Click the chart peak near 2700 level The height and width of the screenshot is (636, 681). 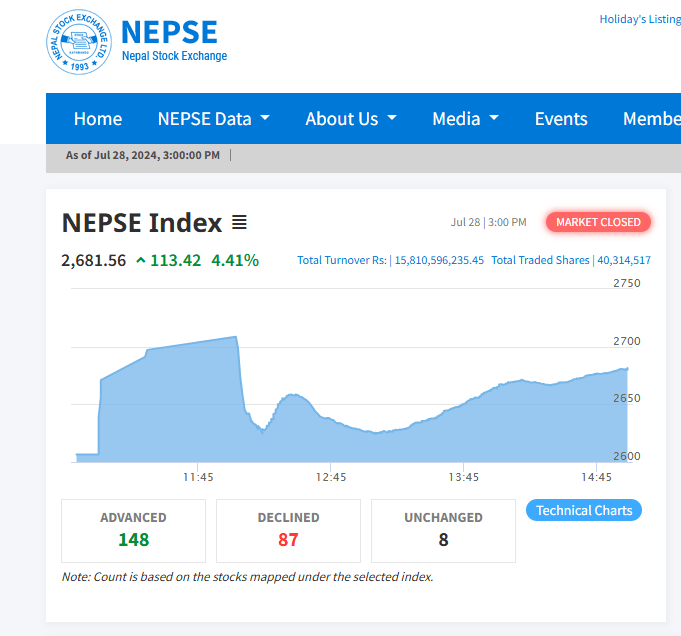click(236, 337)
